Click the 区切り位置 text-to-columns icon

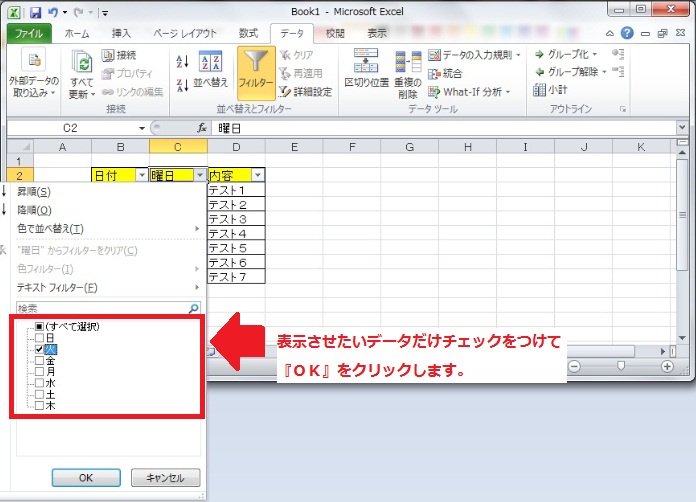coord(366,60)
